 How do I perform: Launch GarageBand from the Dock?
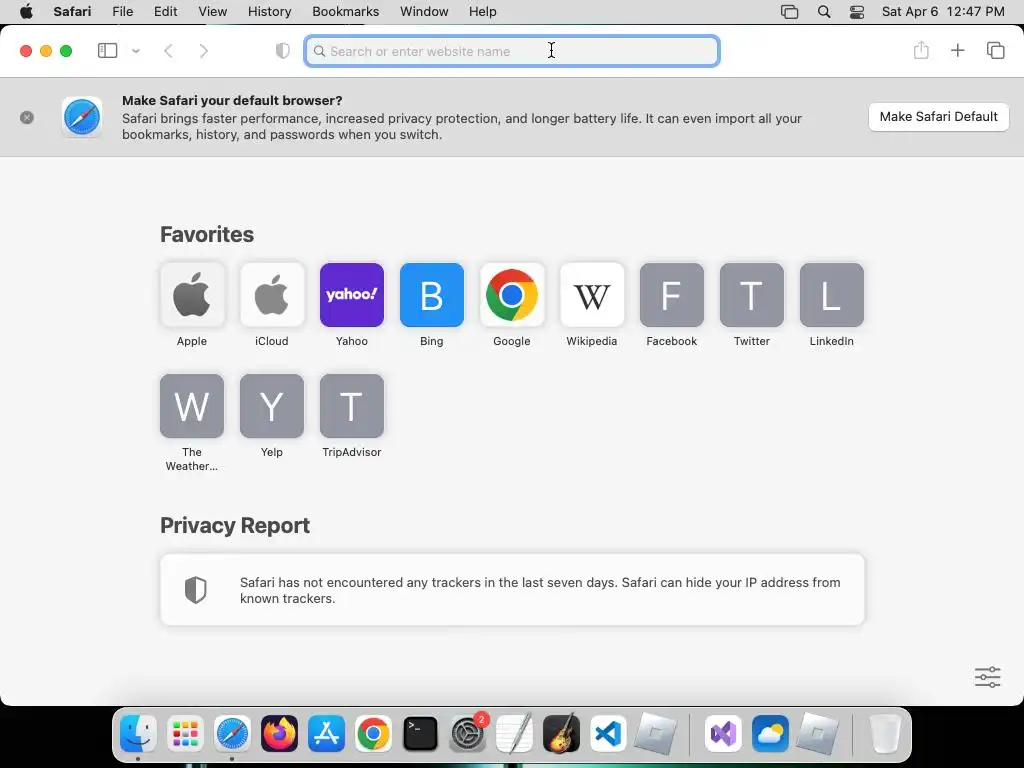click(562, 733)
